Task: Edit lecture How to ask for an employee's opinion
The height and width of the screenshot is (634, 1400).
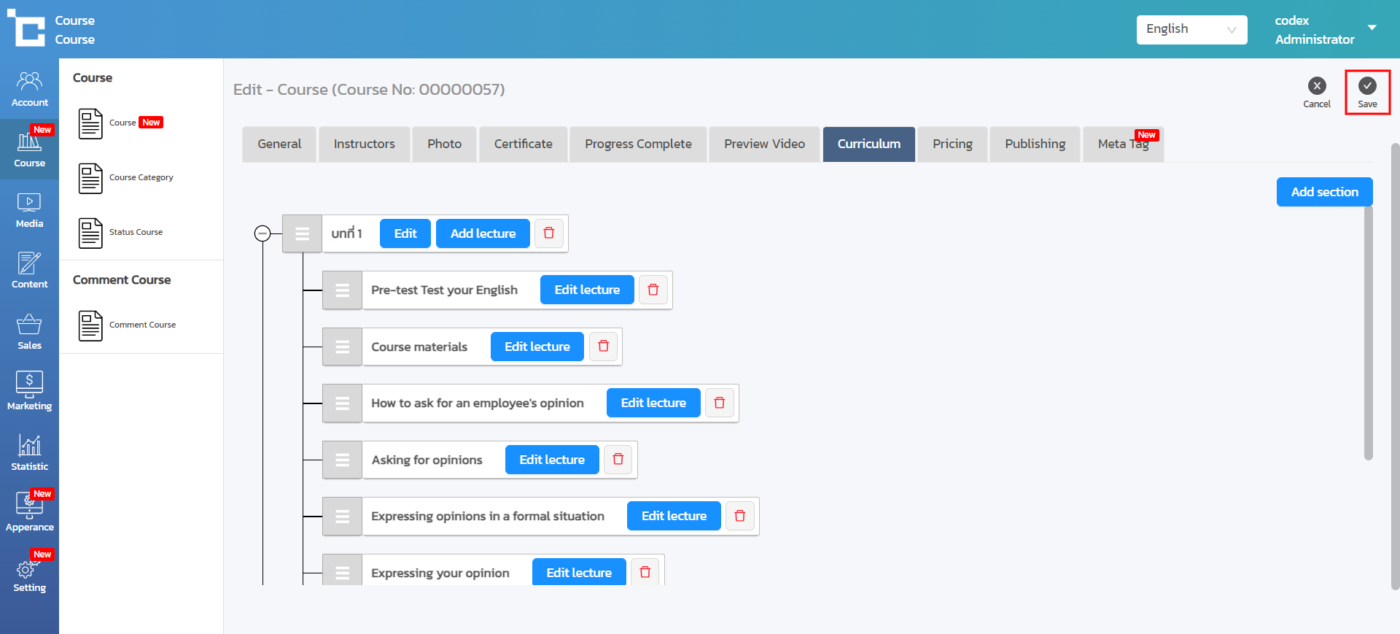Action: point(653,403)
